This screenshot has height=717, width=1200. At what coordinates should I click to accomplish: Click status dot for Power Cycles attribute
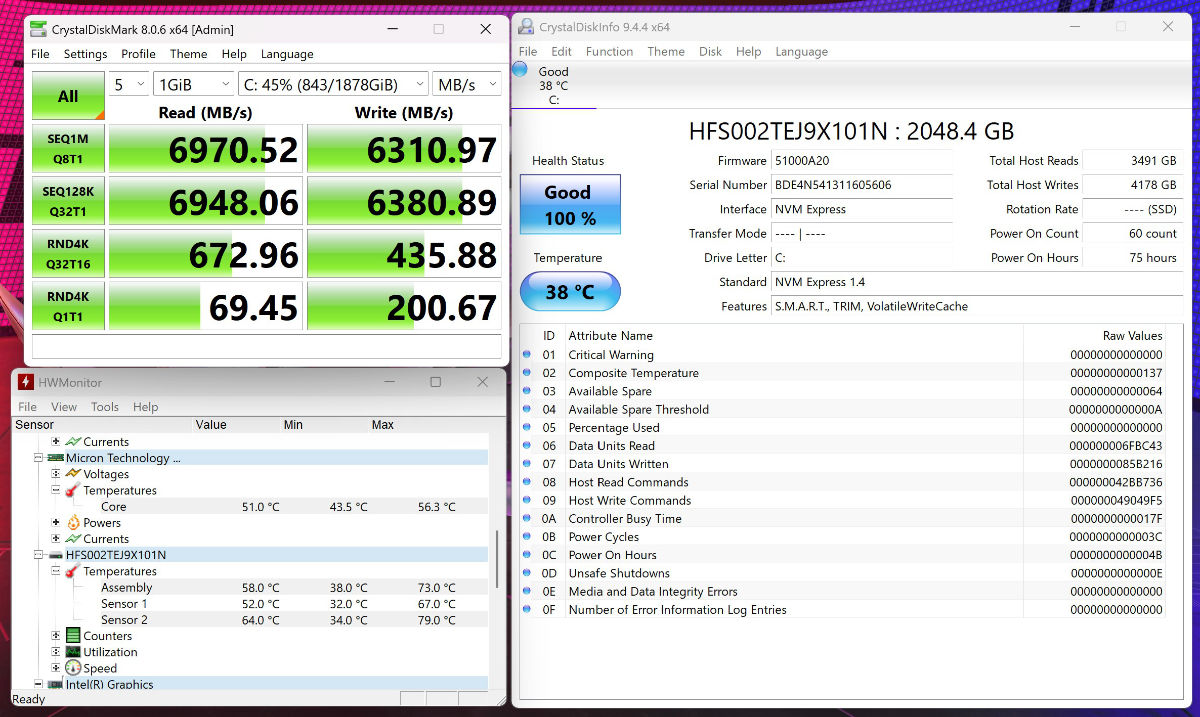[527, 537]
